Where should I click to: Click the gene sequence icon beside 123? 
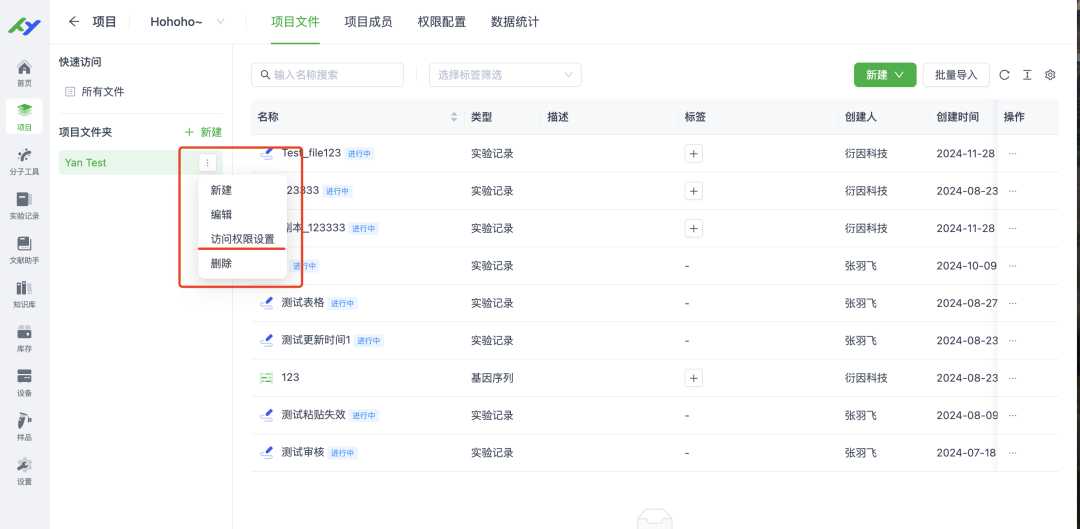coord(266,377)
